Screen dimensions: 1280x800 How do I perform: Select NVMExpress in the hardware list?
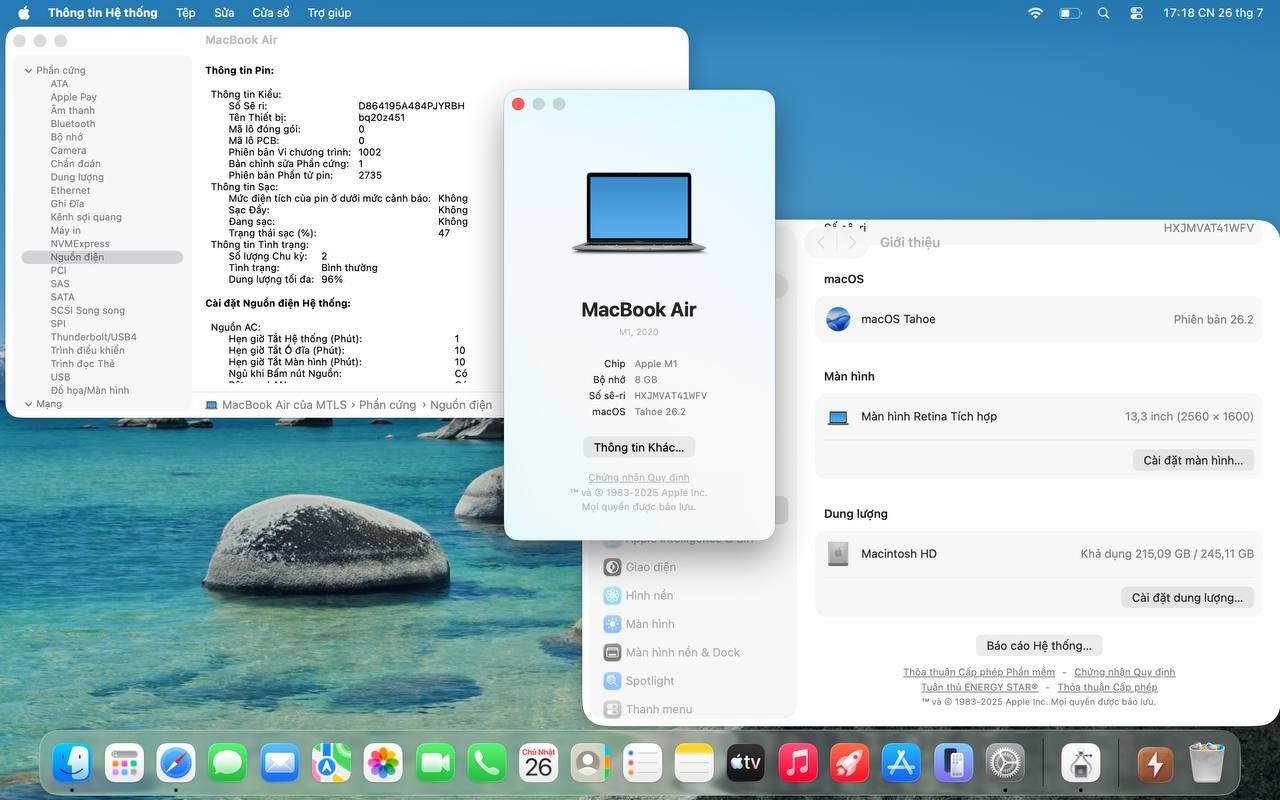pos(80,244)
